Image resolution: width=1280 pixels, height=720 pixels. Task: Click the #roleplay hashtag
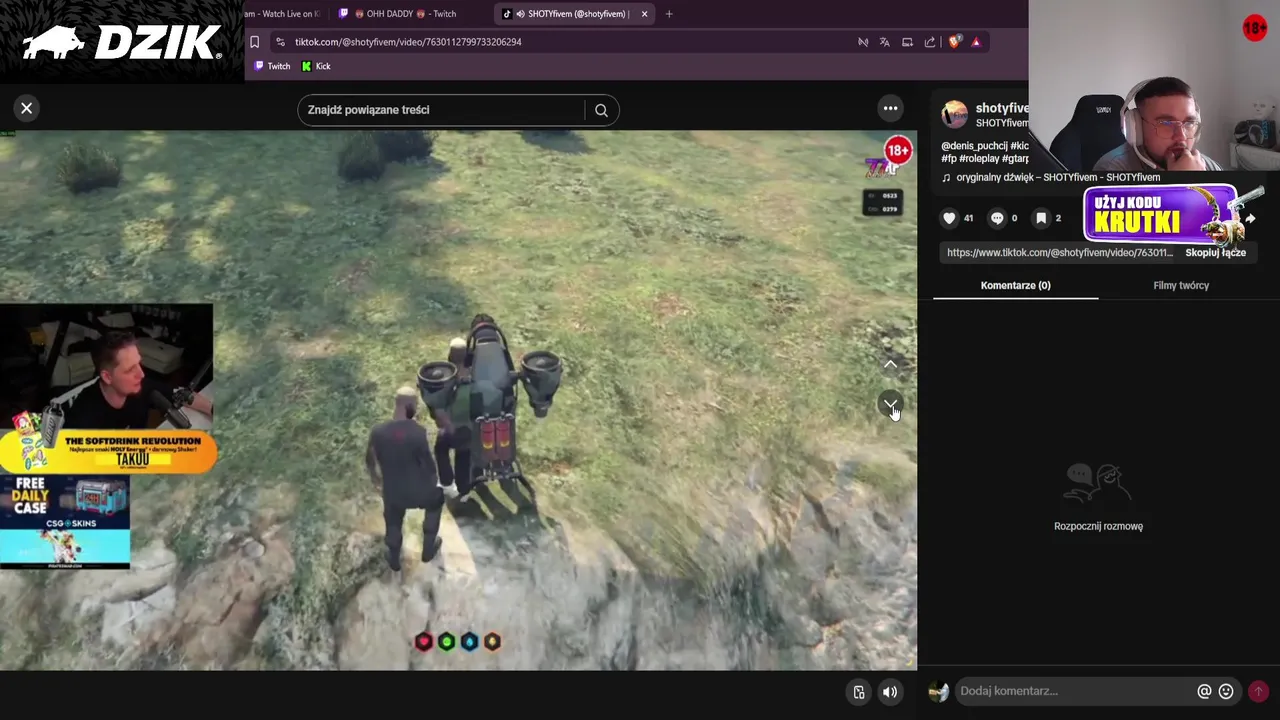coord(978,159)
